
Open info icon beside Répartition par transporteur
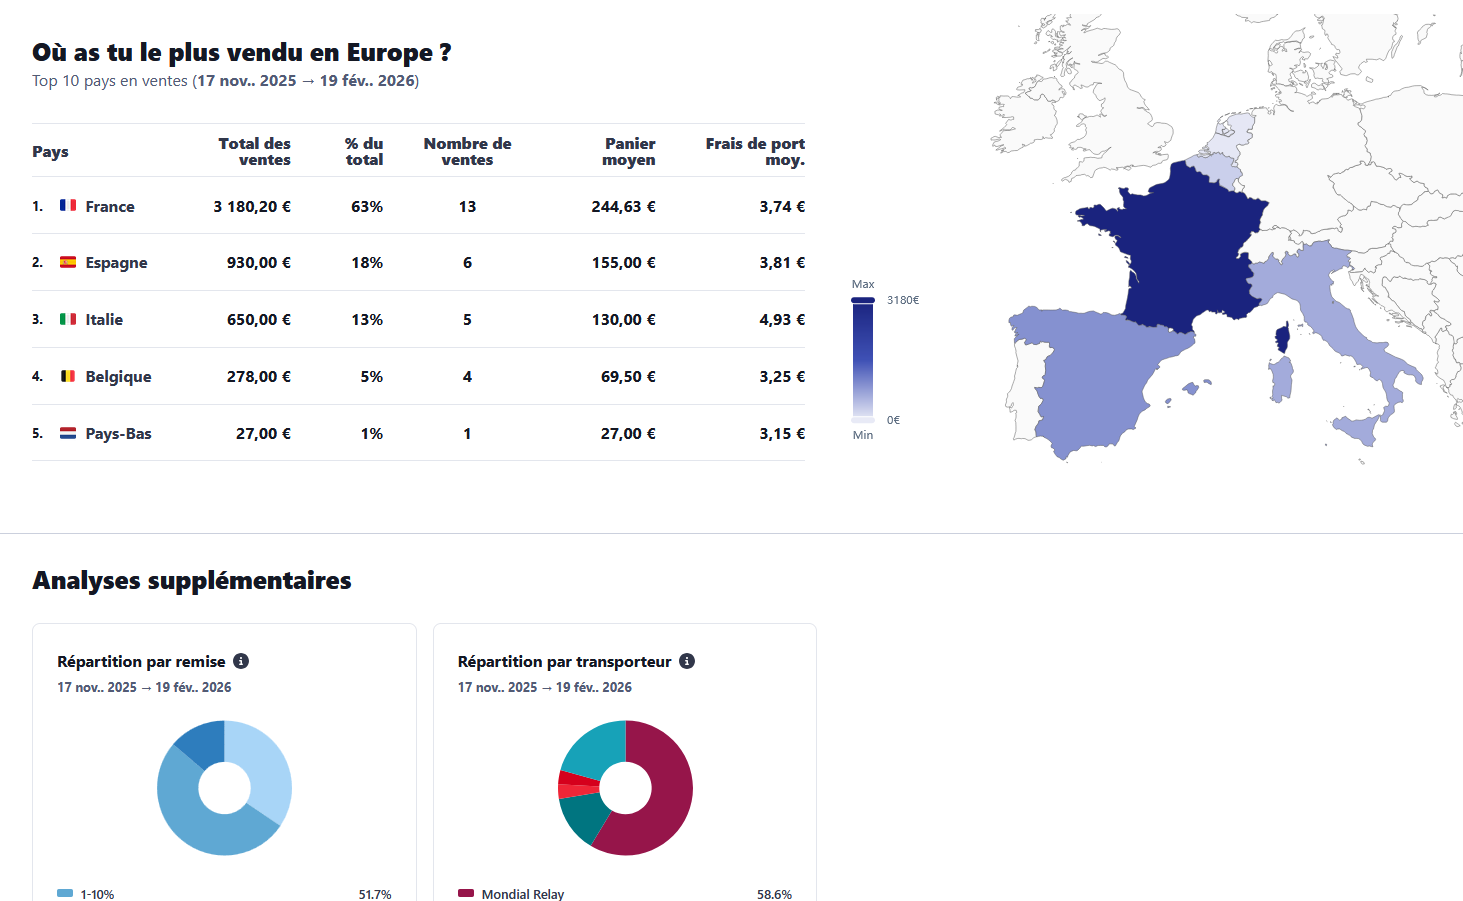click(687, 661)
